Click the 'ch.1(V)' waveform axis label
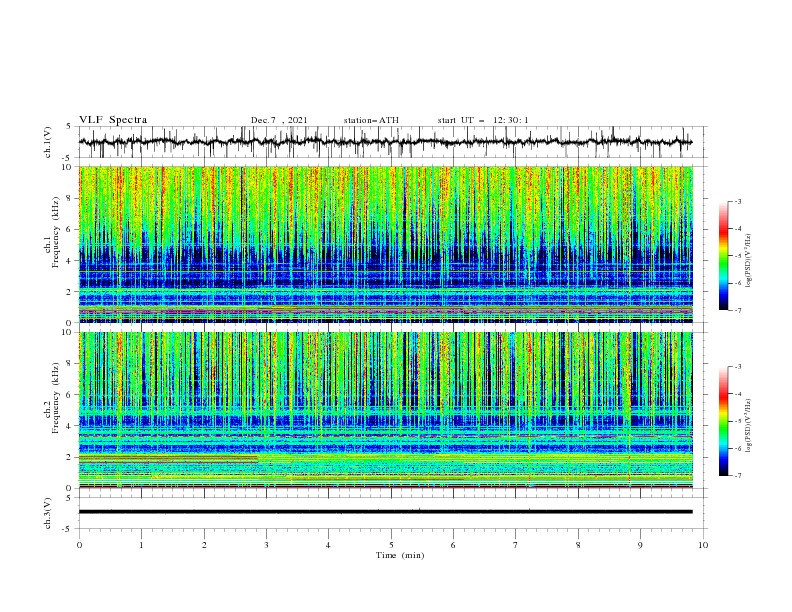The width and height of the screenshot is (792, 612). pos(48,142)
